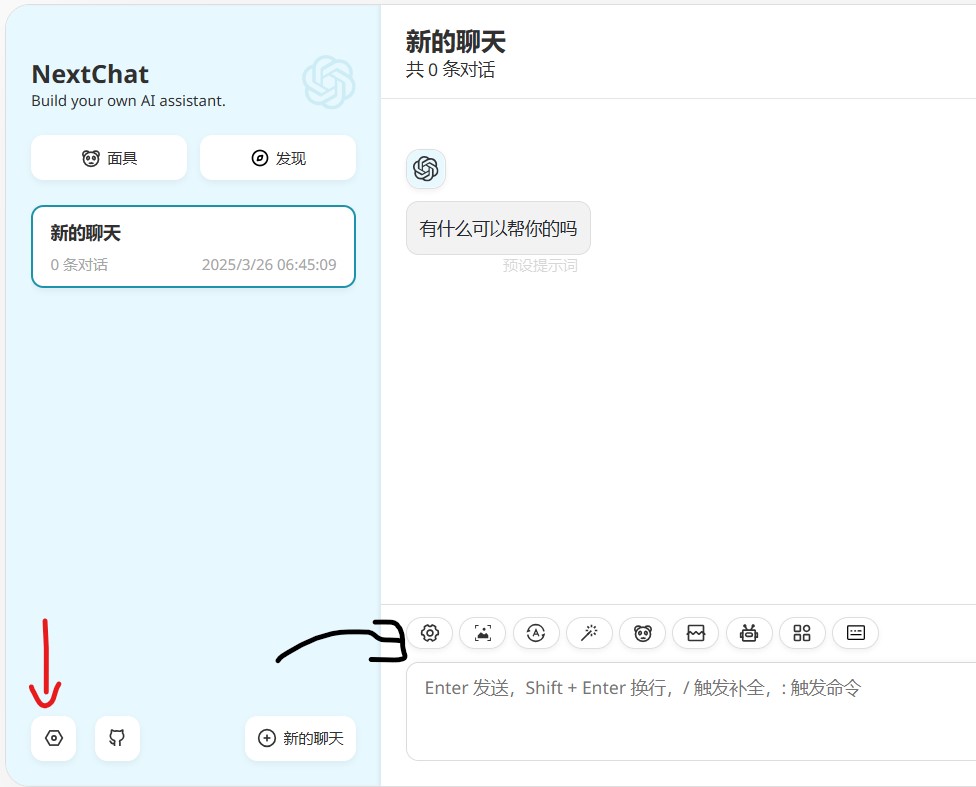Click the 0 条对话 count in chat card
Viewport: 976px width, 787px height.
pyautogui.click(x=79, y=265)
